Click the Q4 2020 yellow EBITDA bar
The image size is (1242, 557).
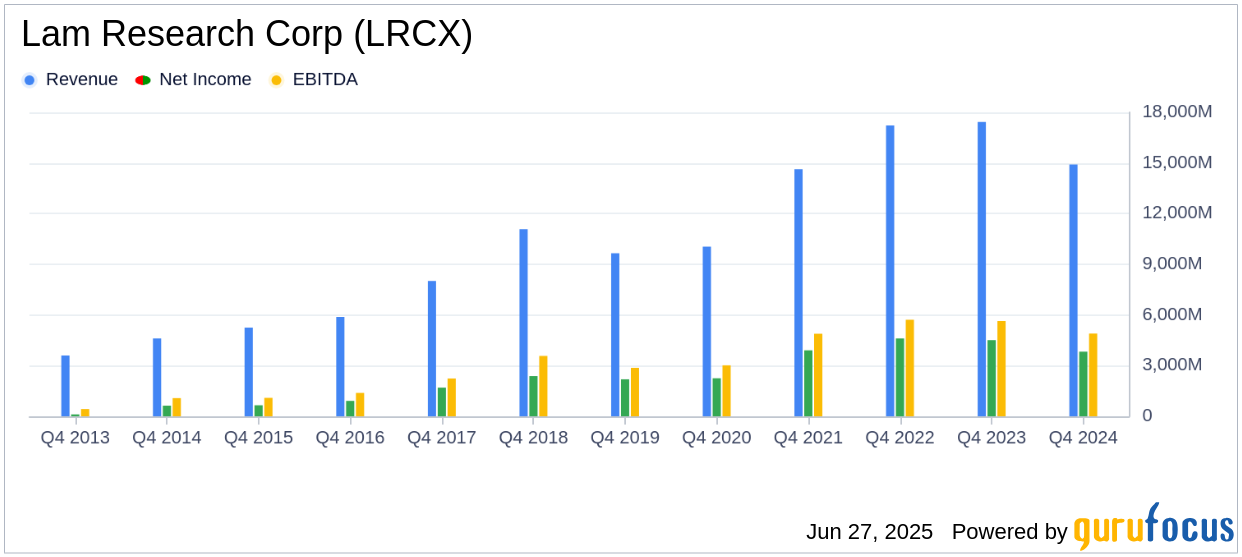(727, 391)
